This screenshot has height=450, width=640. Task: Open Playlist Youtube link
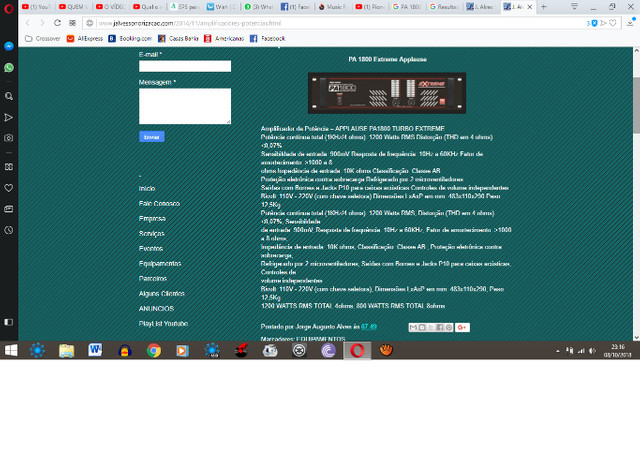pos(163,324)
